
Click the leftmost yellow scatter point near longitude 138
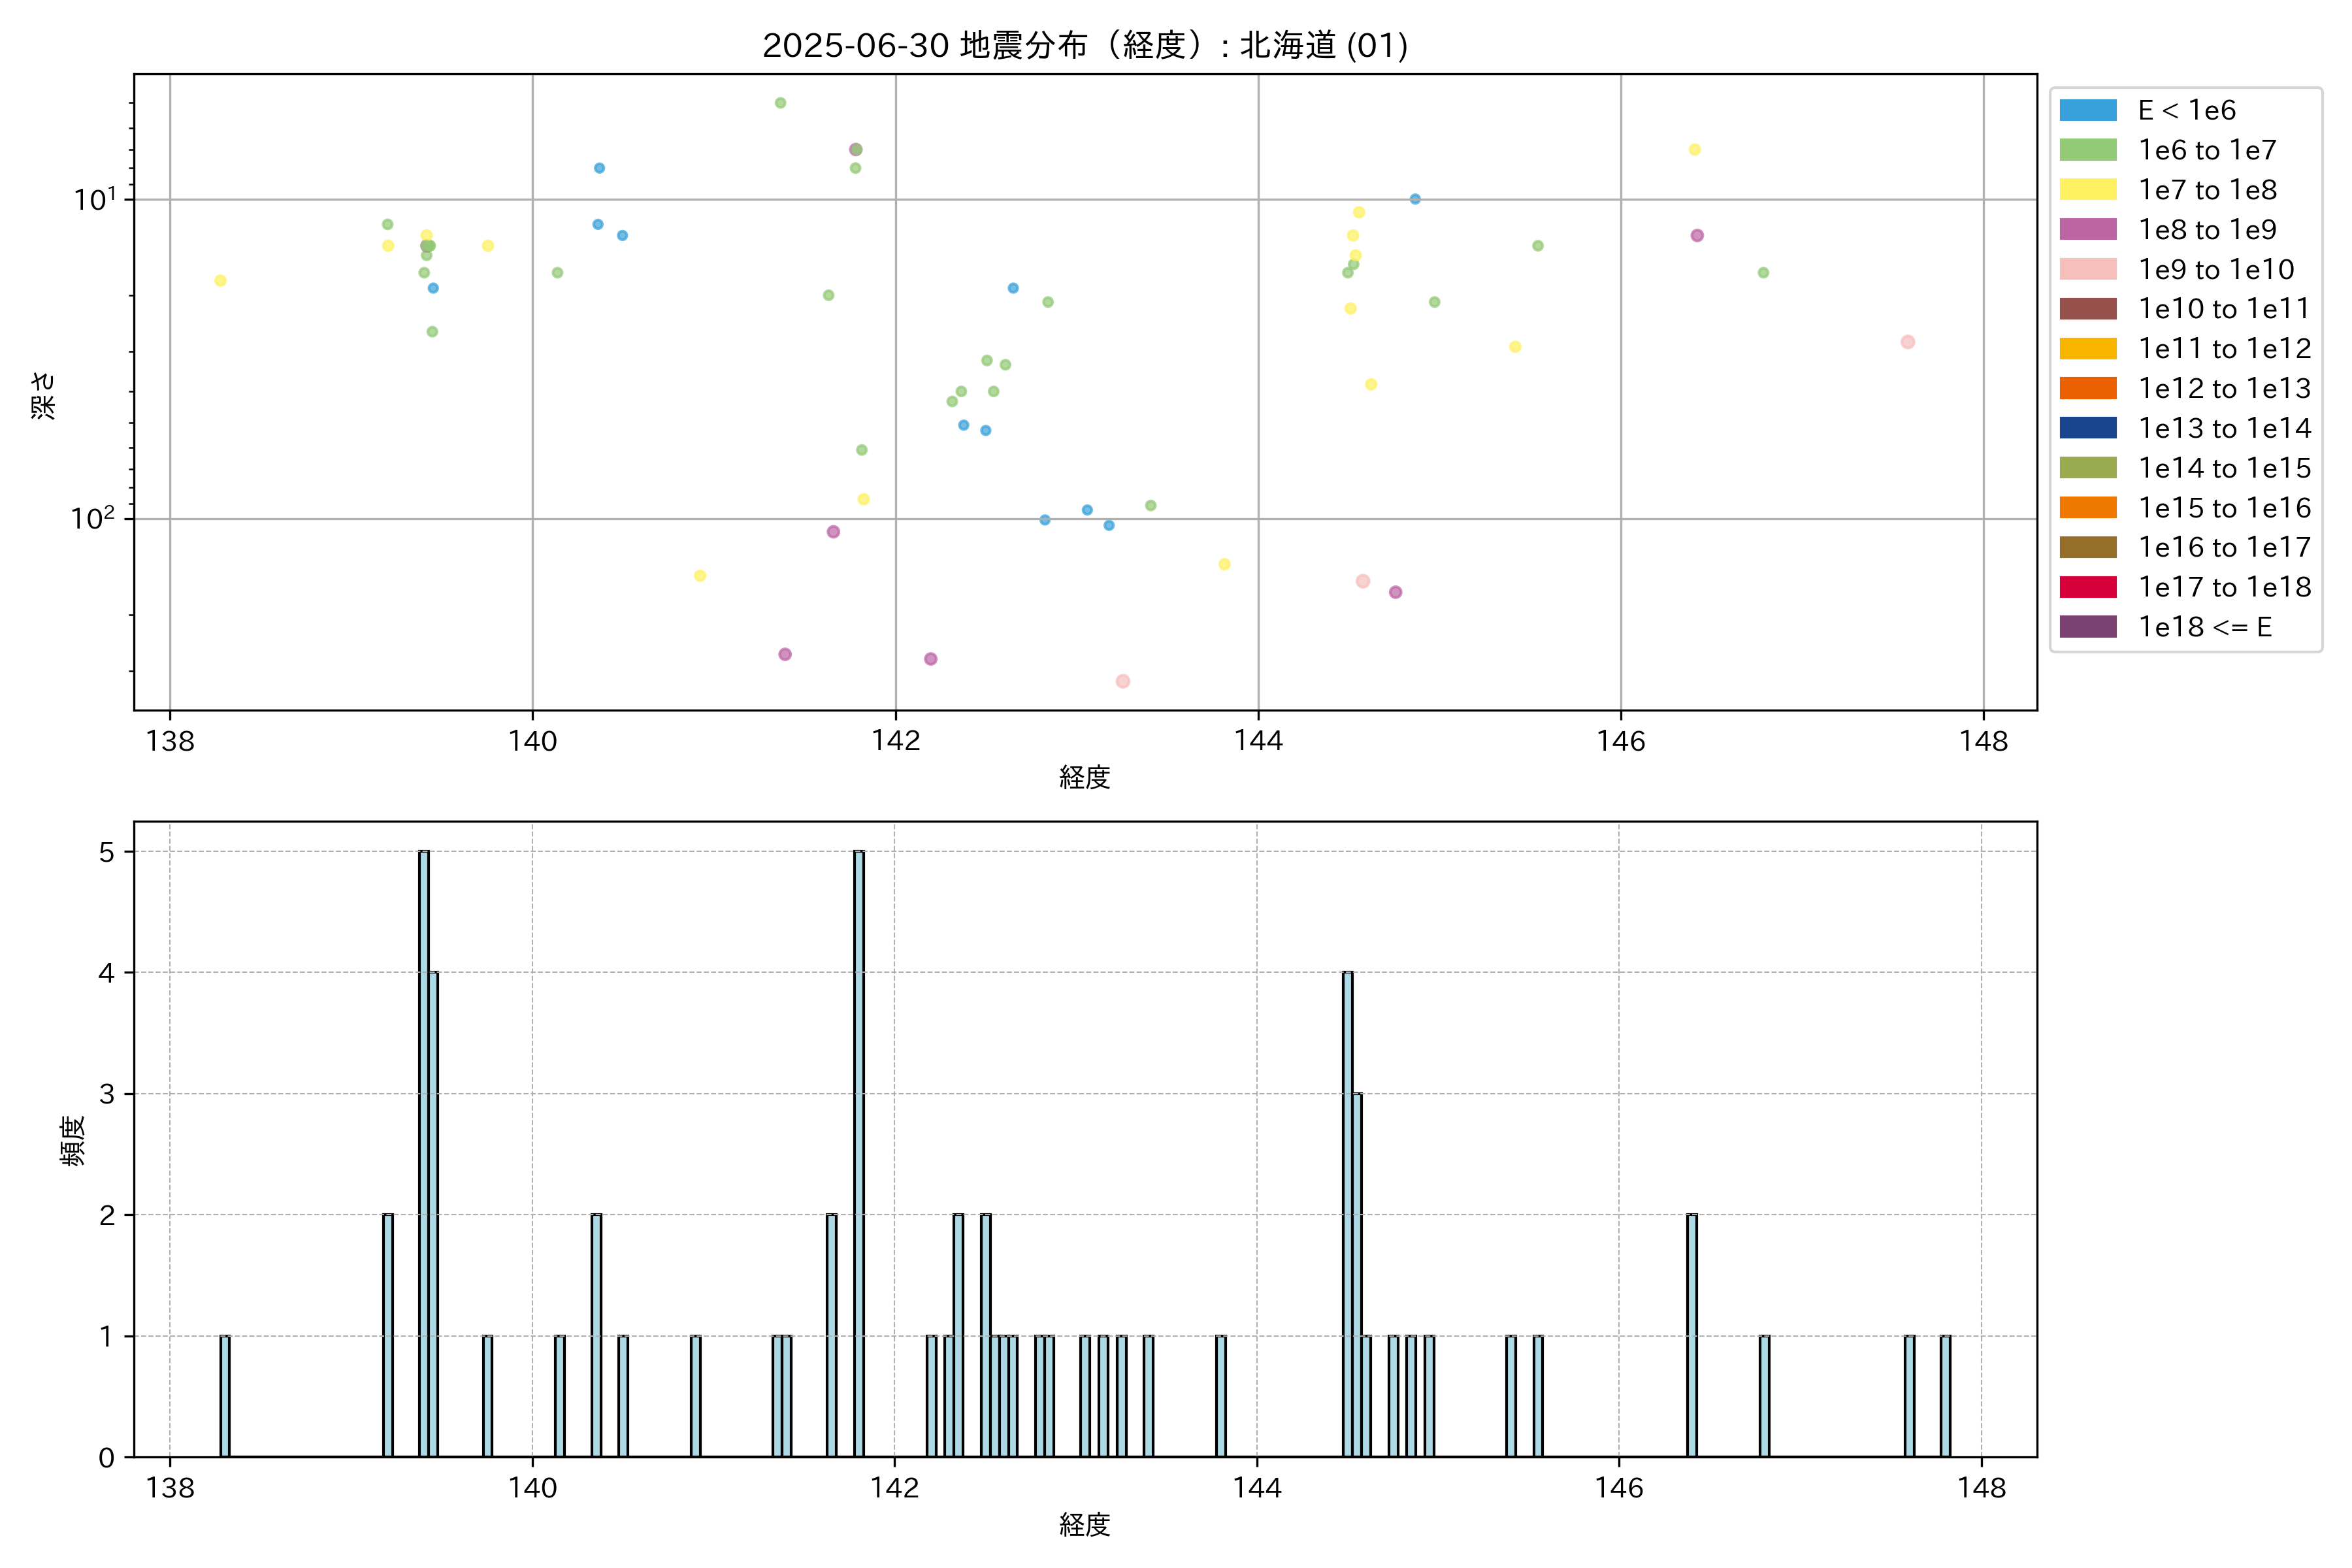click(x=220, y=281)
